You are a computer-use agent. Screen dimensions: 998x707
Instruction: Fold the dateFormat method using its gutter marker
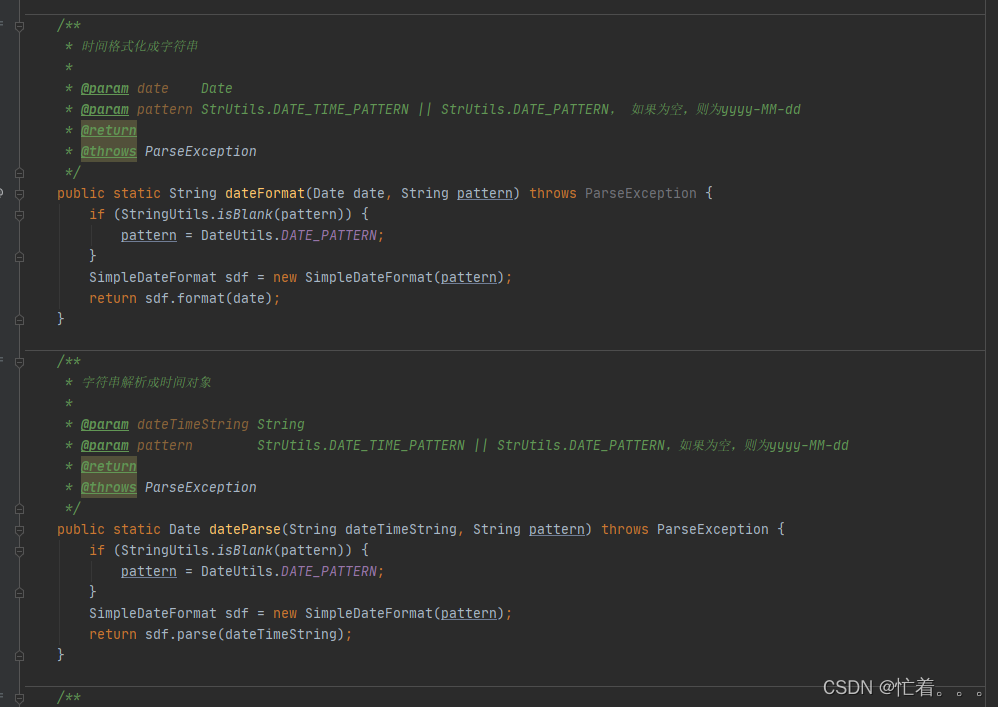(x=20, y=194)
